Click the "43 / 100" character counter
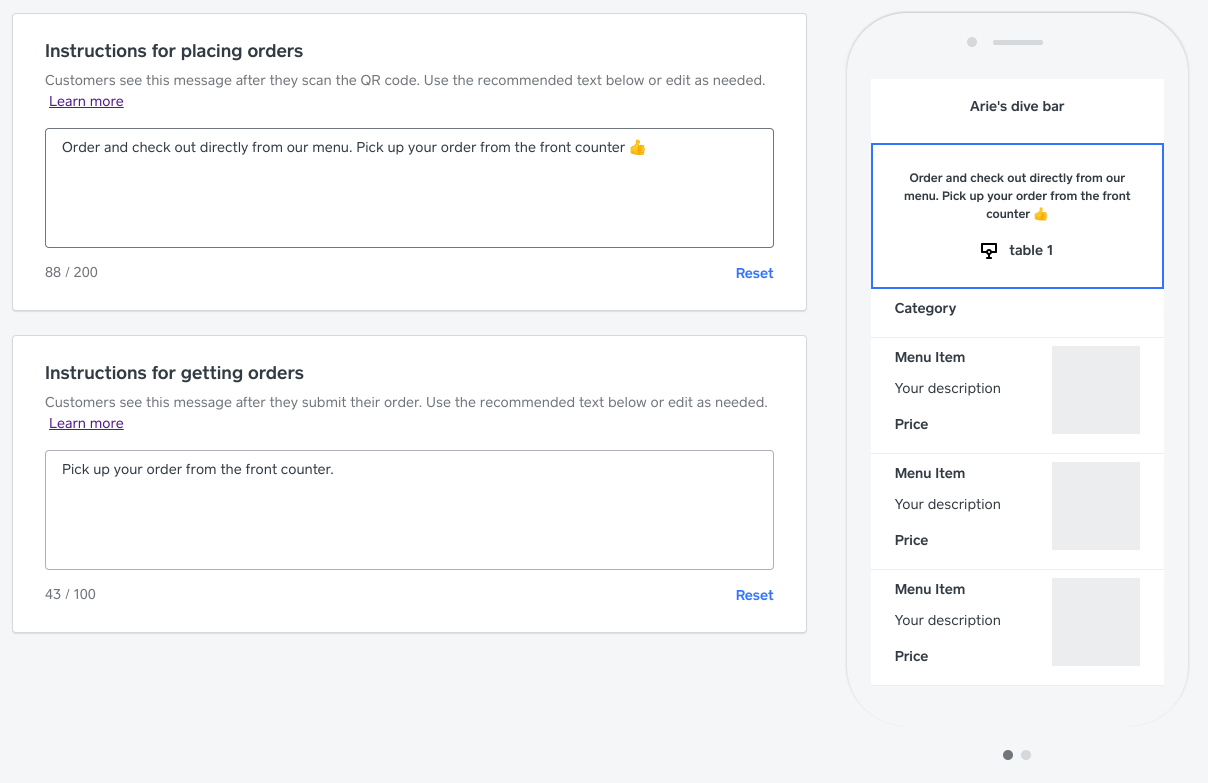Screen dimensions: 1208x783 tap(70, 594)
